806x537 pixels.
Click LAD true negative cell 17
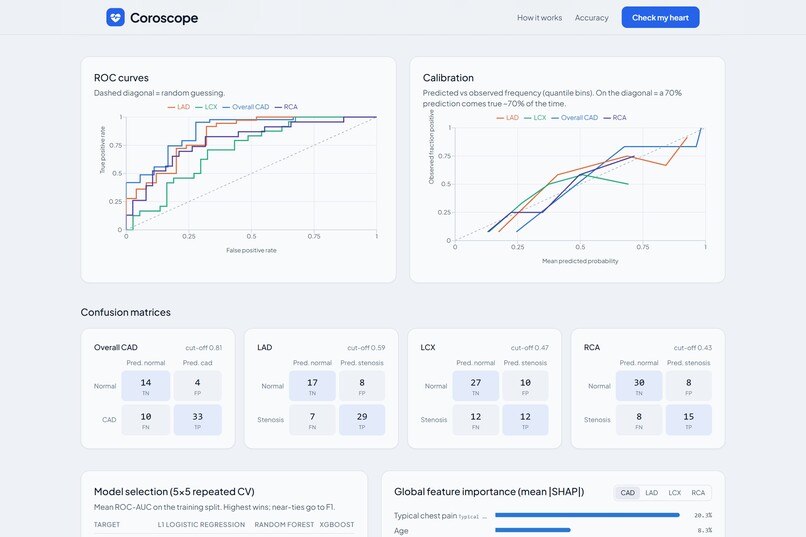pyautogui.click(x=312, y=386)
